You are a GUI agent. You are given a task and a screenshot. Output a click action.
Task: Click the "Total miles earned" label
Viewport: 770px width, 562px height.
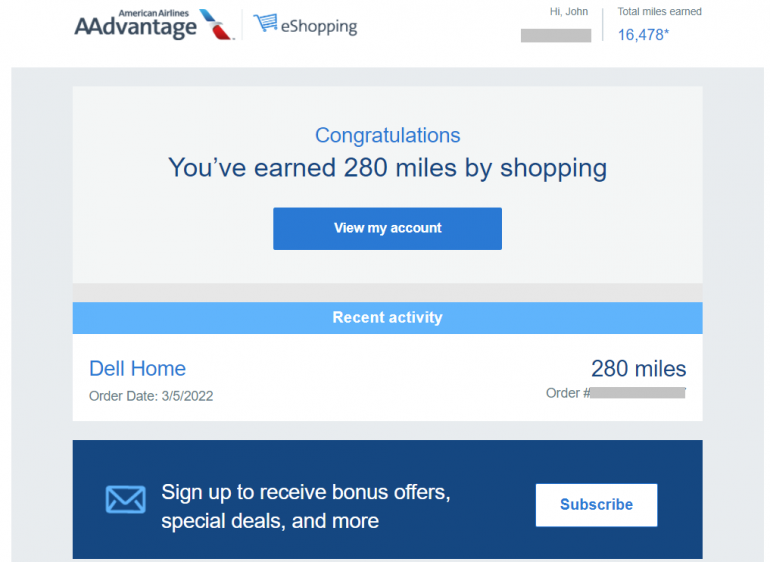pyautogui.click(x=659, y=12)
